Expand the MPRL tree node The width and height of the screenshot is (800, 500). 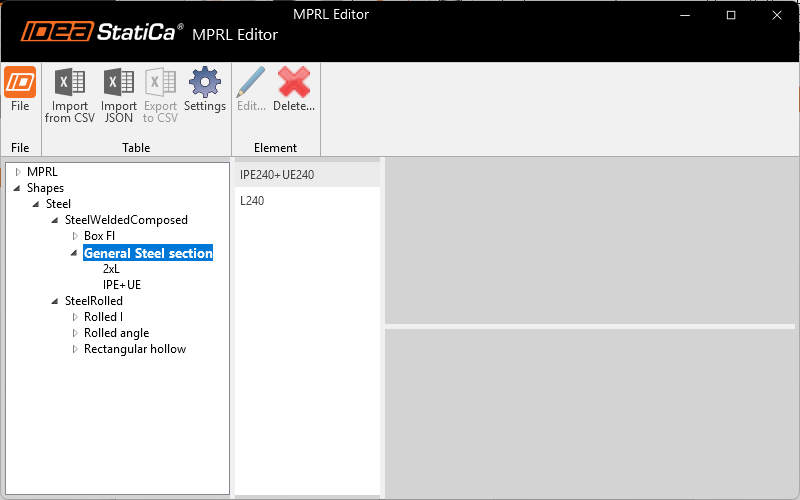pyautogui.click(x=18, y=172)
